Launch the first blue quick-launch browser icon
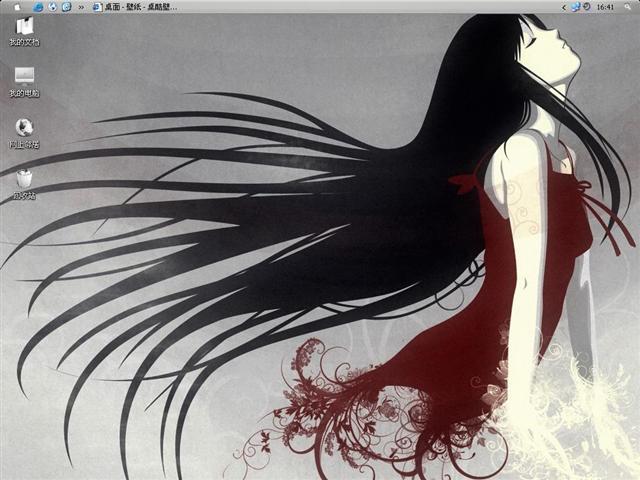 click(x=38, y=7)
